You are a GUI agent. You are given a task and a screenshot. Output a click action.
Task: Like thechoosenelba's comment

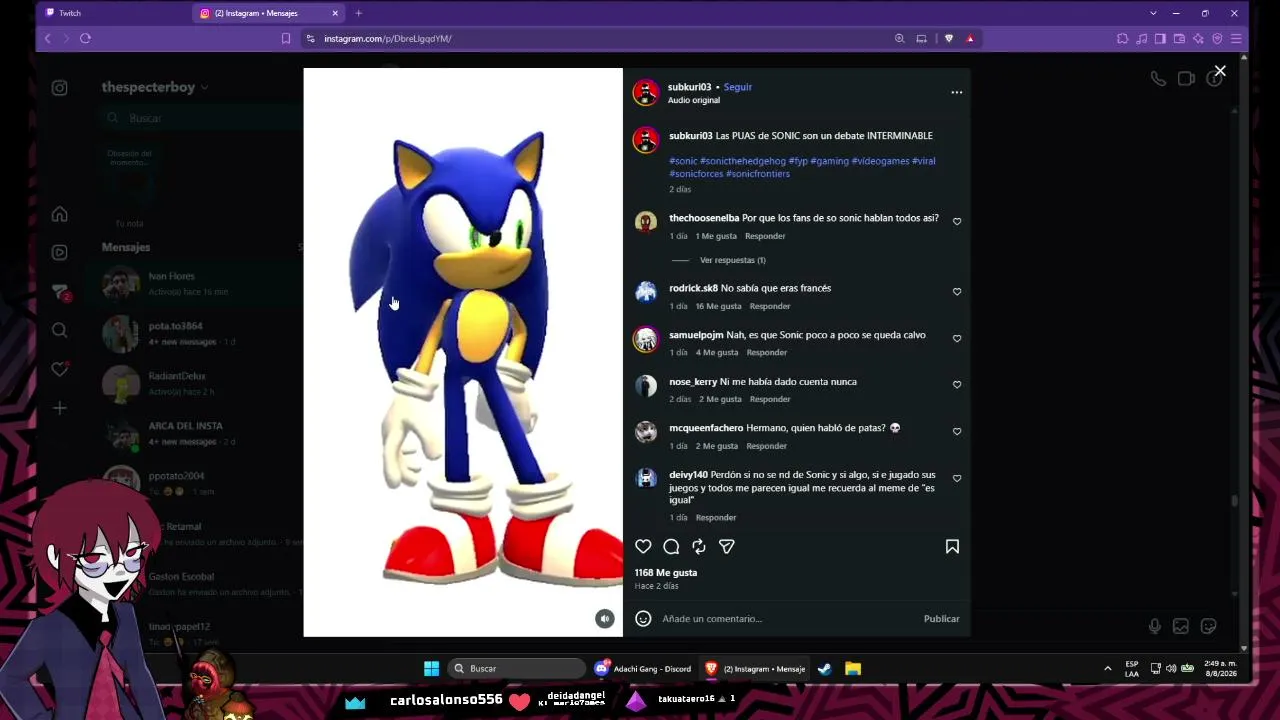(957, 222)
